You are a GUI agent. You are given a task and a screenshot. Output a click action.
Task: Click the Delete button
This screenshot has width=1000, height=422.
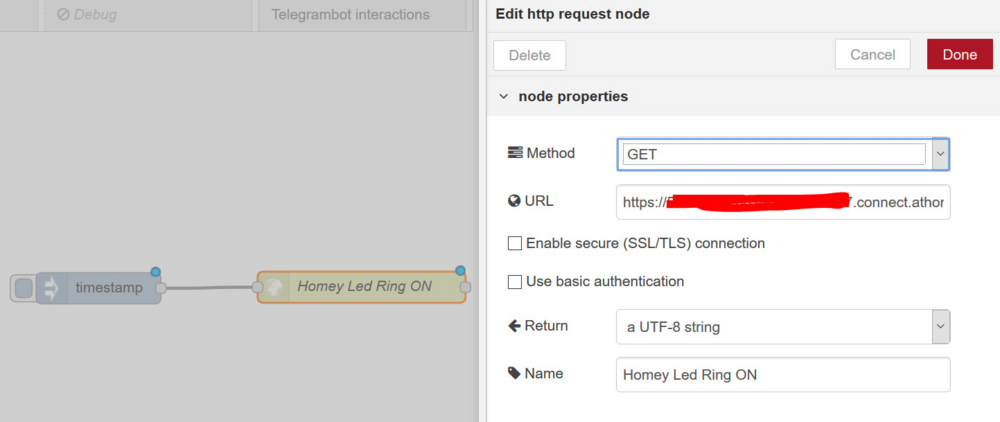[x=529, y=55]
